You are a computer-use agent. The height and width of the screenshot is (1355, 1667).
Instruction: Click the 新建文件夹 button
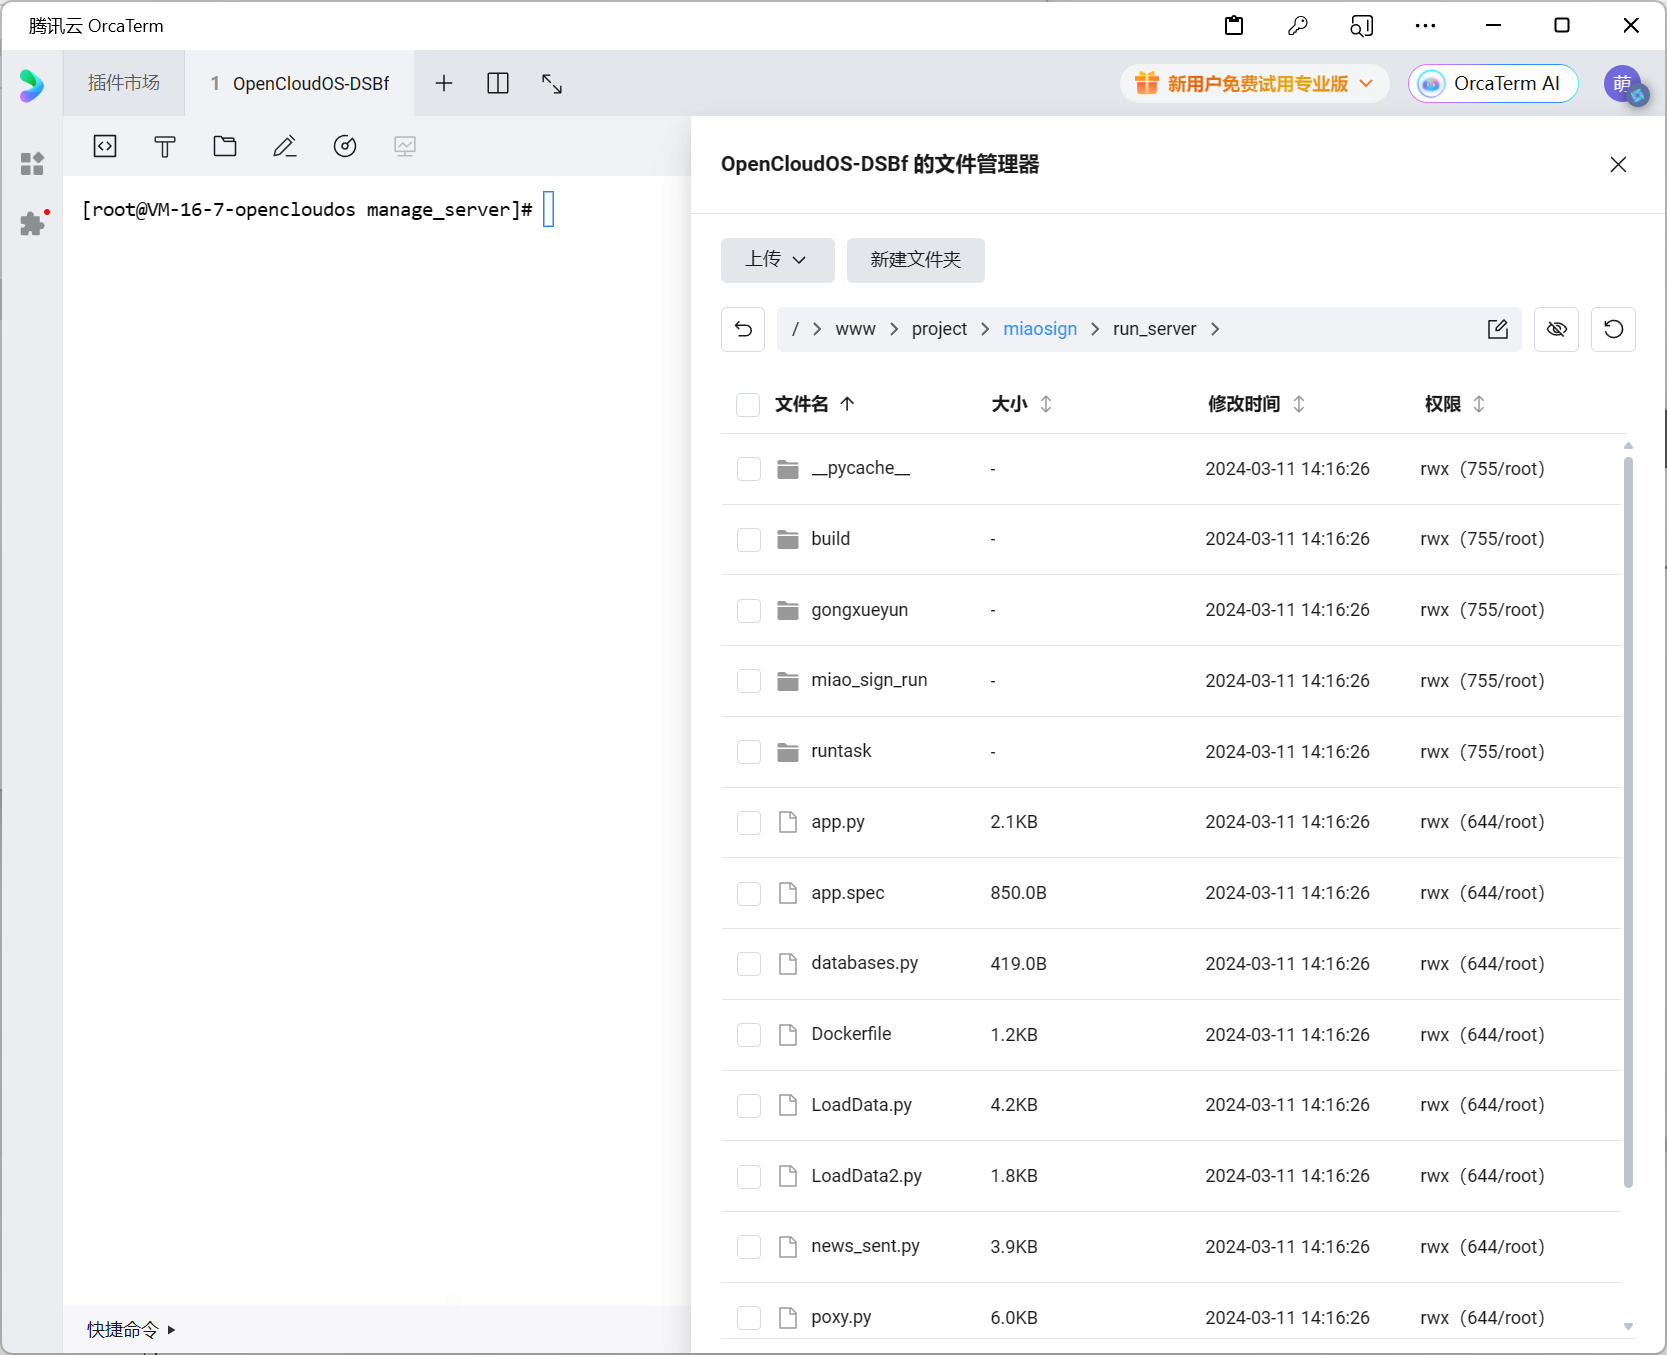coord(916,260)
